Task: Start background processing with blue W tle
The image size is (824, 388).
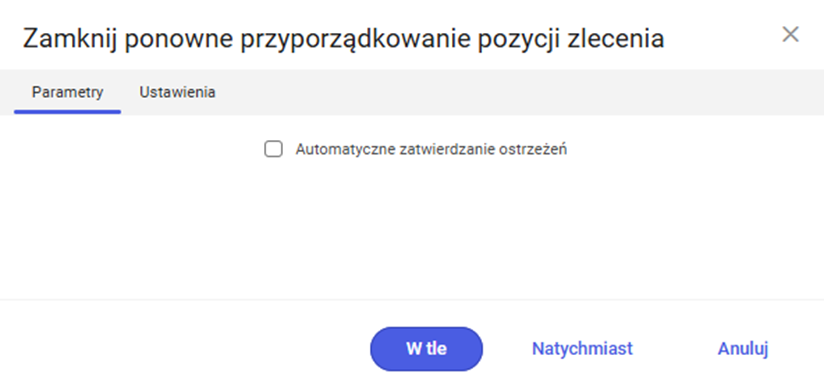Action: click(x=426, y=349)
